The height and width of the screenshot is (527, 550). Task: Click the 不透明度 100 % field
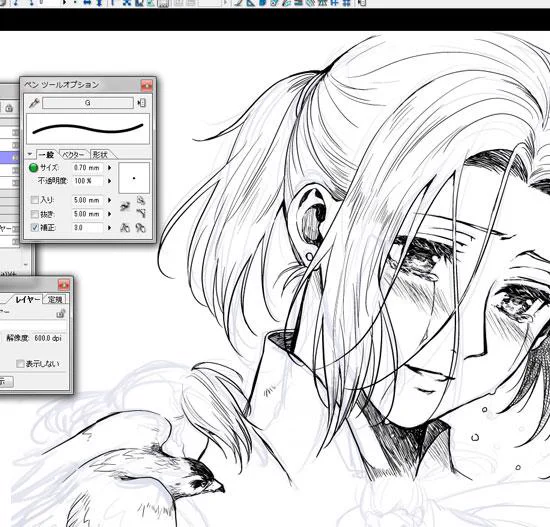(87, 181)
